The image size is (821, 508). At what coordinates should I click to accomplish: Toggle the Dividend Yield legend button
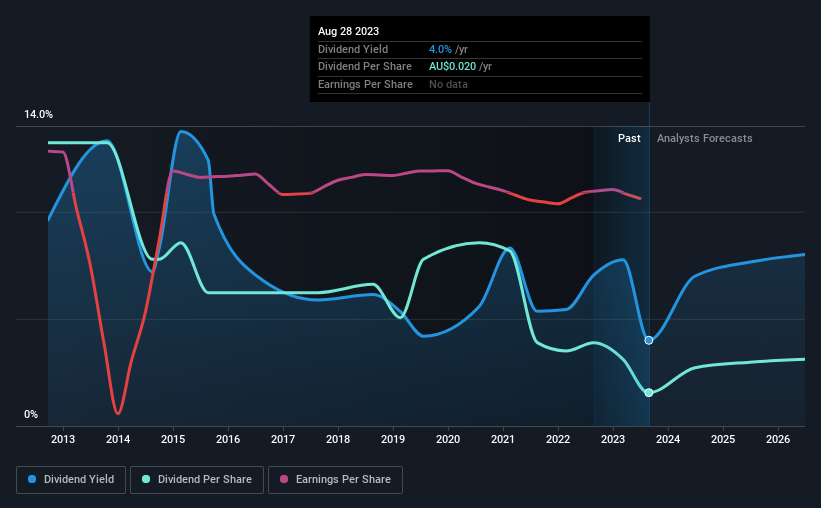[x=71, y=480]
